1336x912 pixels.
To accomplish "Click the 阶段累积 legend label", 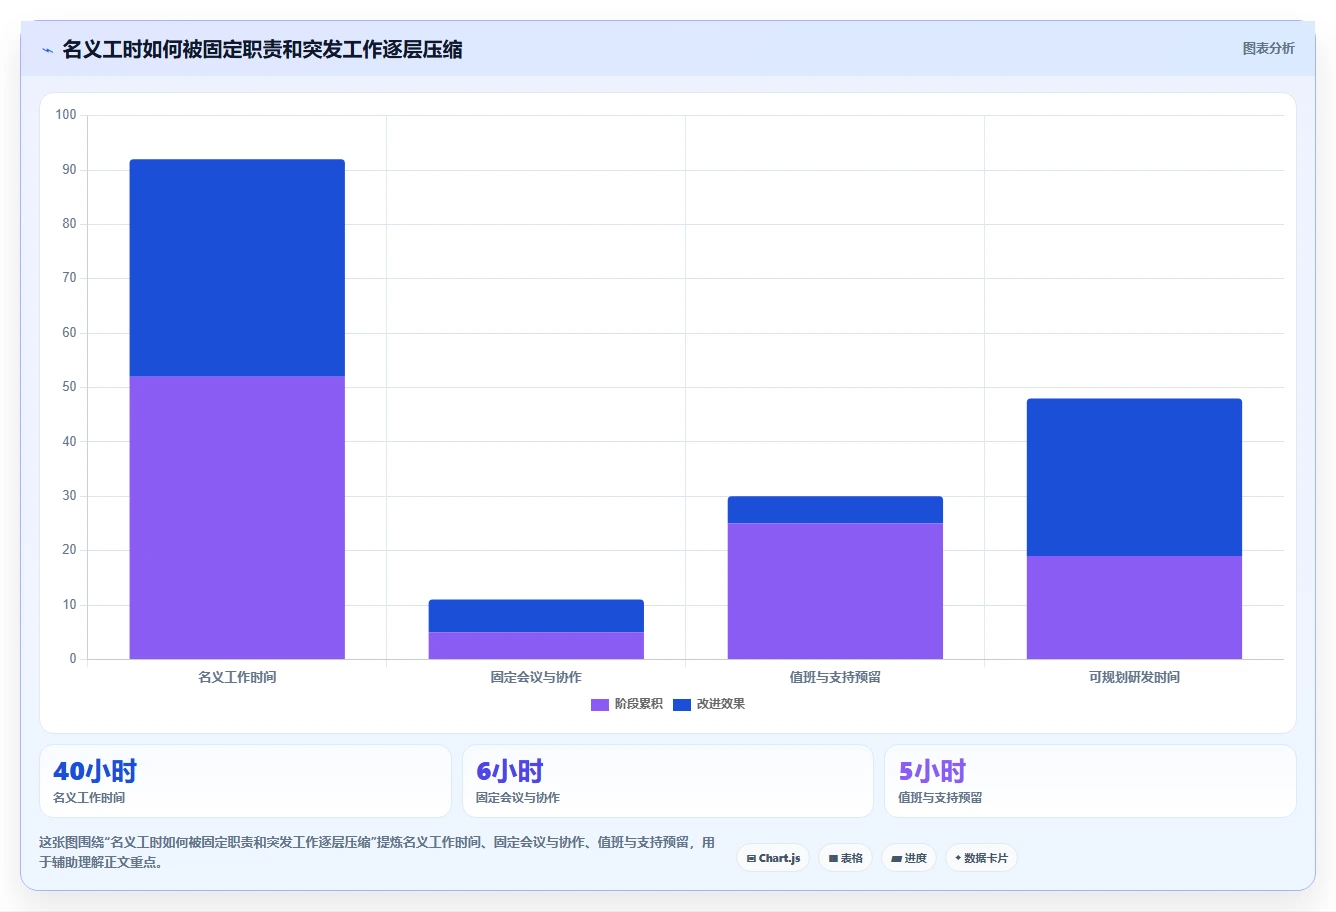I will coord(639,704).
